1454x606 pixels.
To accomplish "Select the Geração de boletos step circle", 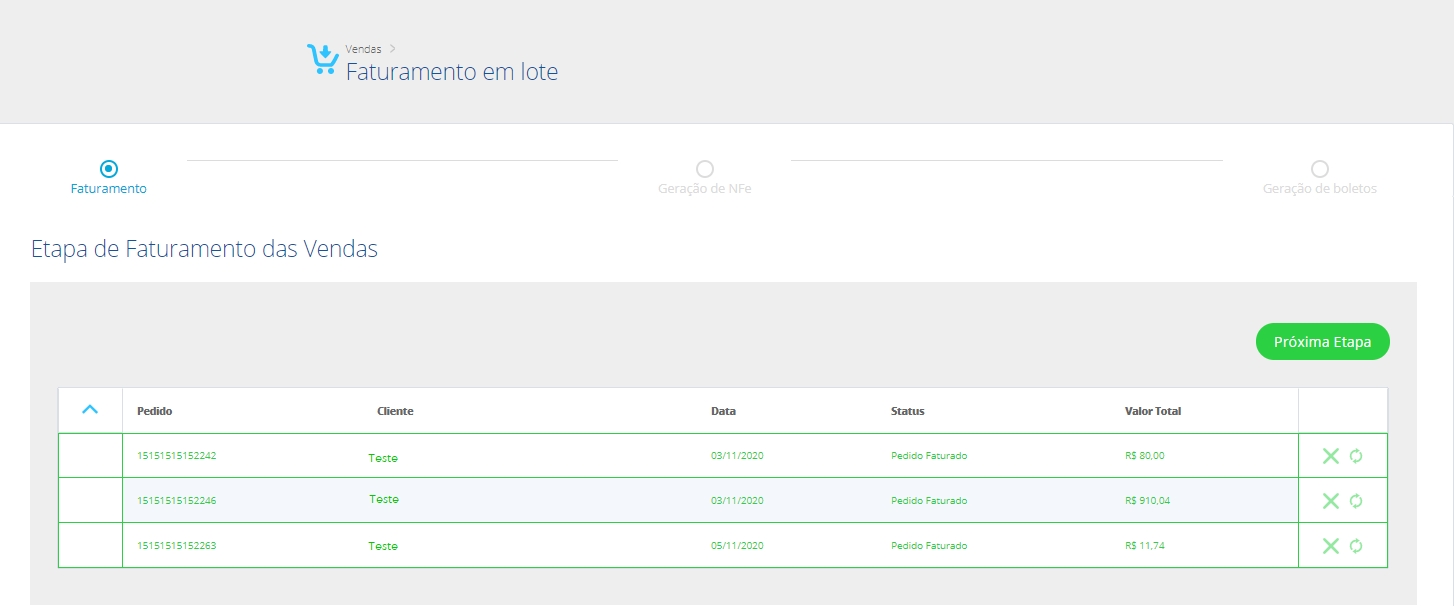I will (1320, 169).
